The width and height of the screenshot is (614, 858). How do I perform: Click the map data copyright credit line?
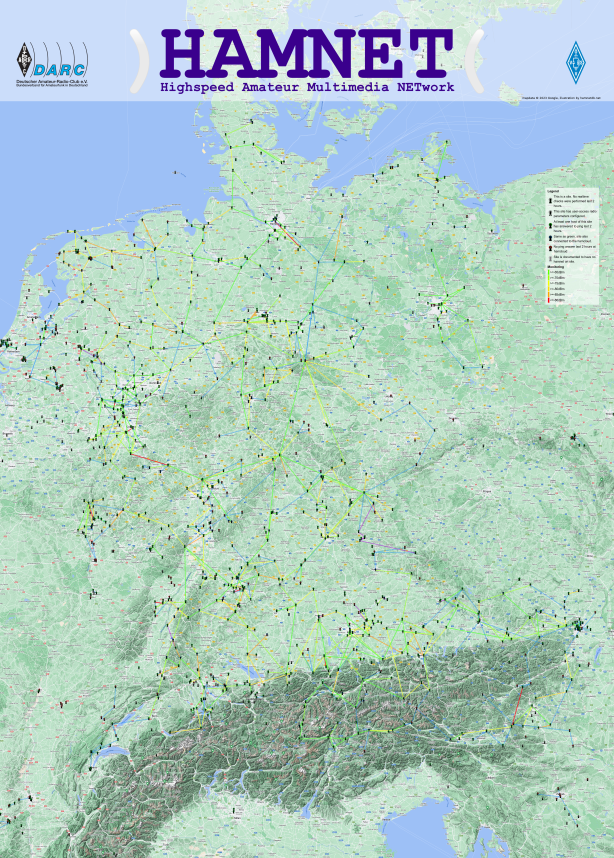click(x=561, y=98)
